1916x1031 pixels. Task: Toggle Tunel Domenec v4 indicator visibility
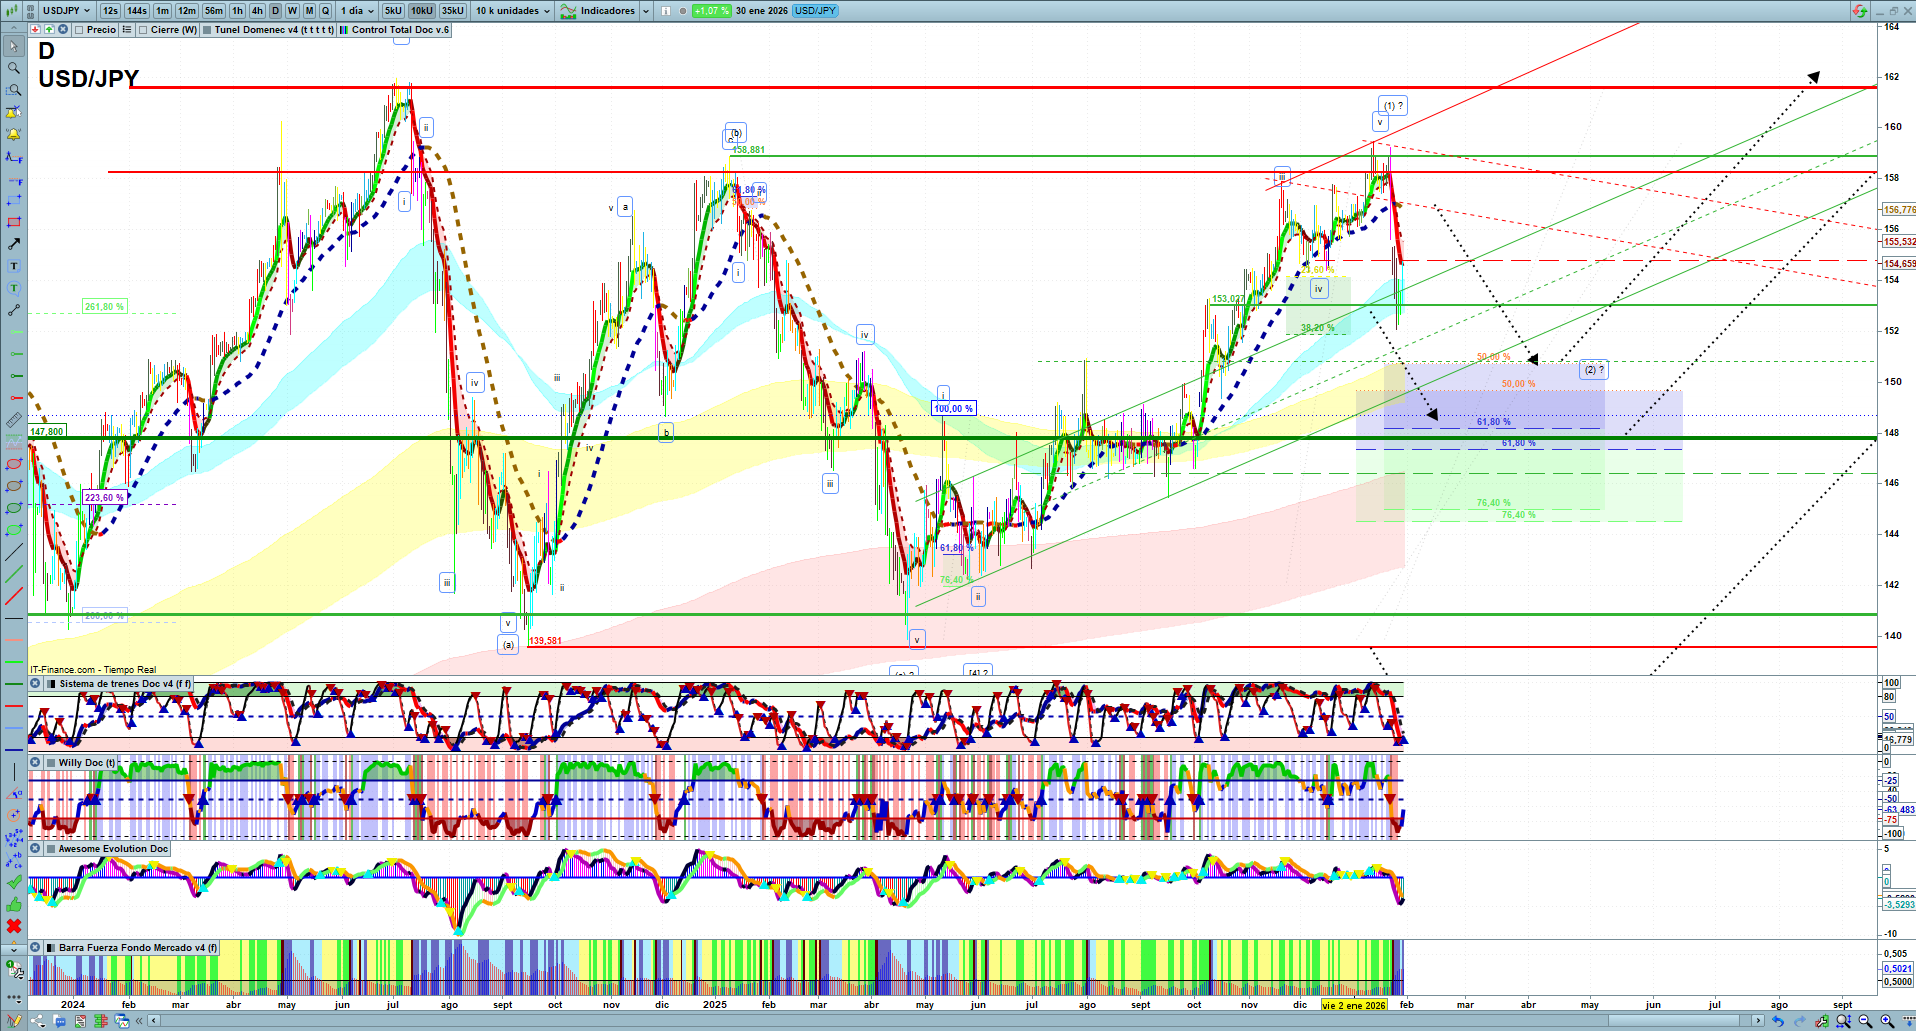tap(207, 30)
